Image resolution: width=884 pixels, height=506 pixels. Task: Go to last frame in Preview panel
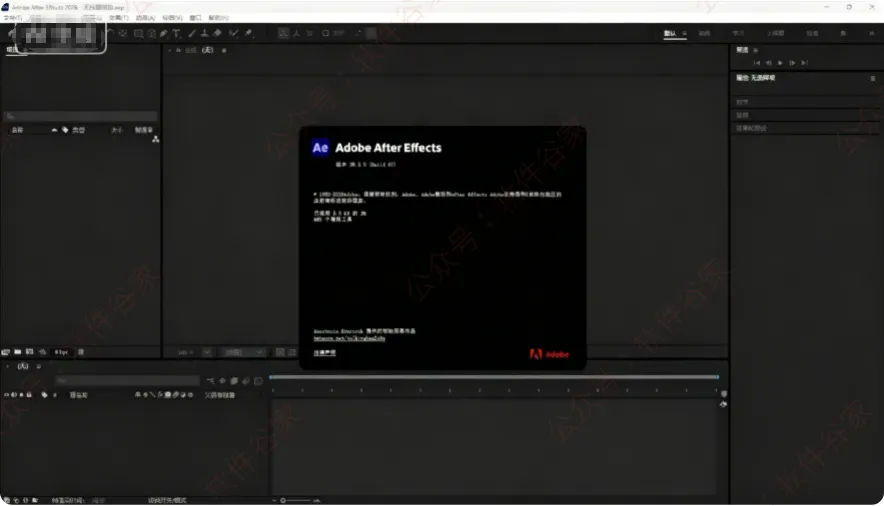tap(805, 63)
